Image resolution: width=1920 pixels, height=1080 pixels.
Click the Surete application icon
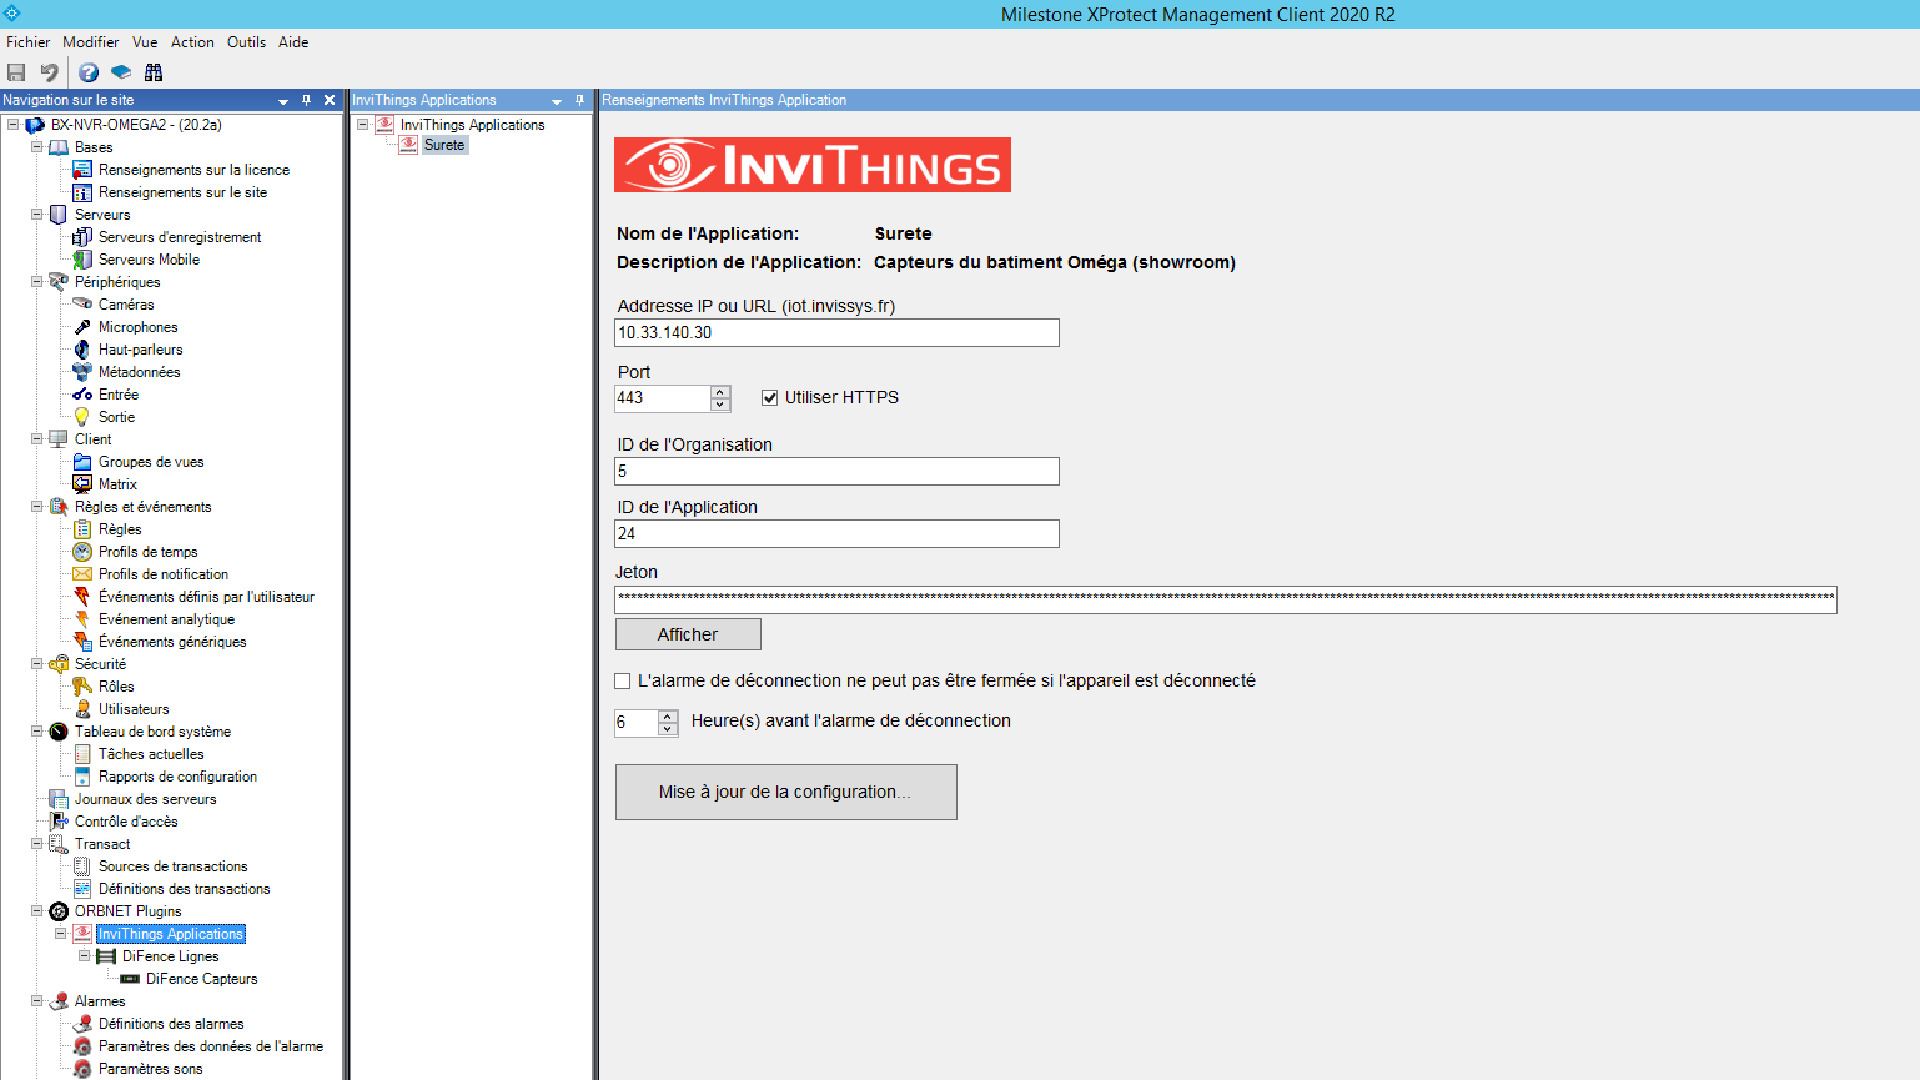pos(408,145)
